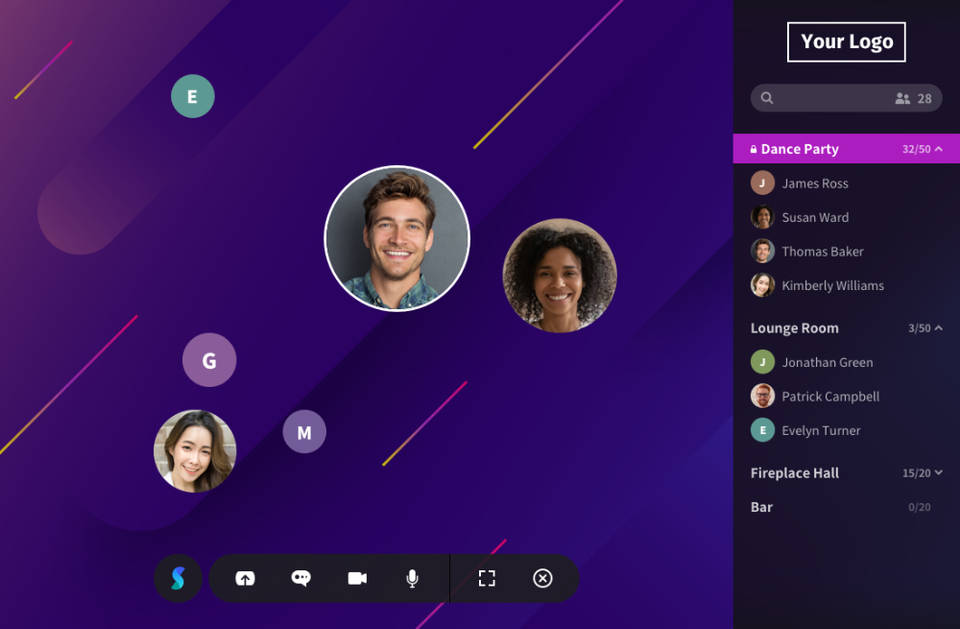
Task: Expand the Fireplace Hall room
Action: pyautogui.click(x=939, y=473)
